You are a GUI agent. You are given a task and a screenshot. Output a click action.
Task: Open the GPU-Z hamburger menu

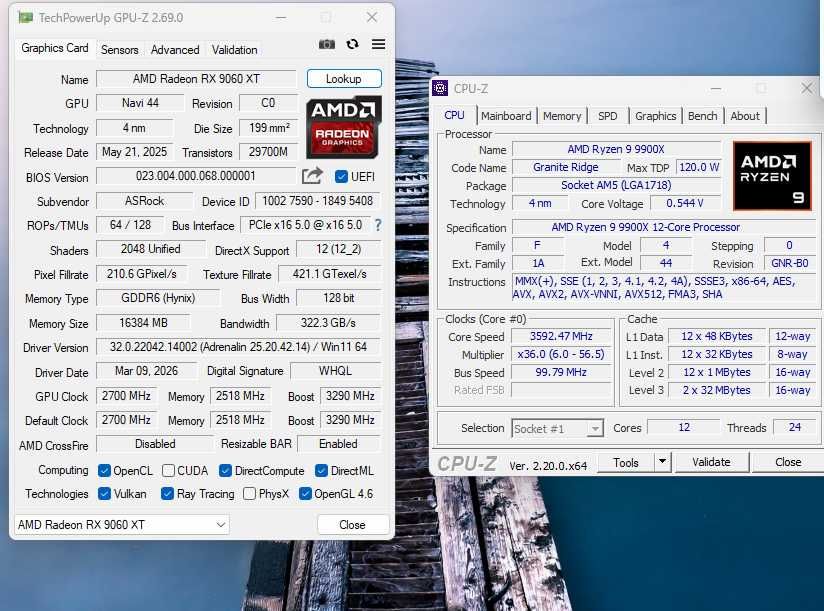coord(378,44)
